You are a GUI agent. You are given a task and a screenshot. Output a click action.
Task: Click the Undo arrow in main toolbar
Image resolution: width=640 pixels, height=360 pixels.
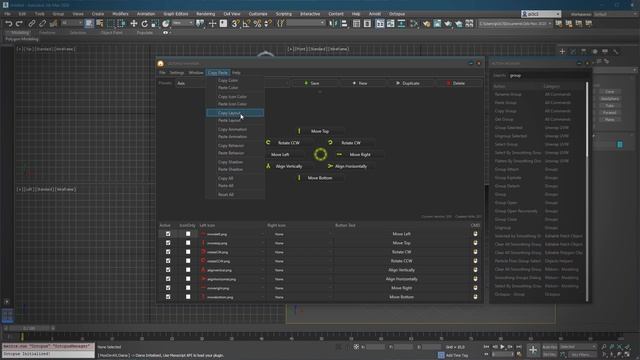pyautogui.click(x=8, y=24)
